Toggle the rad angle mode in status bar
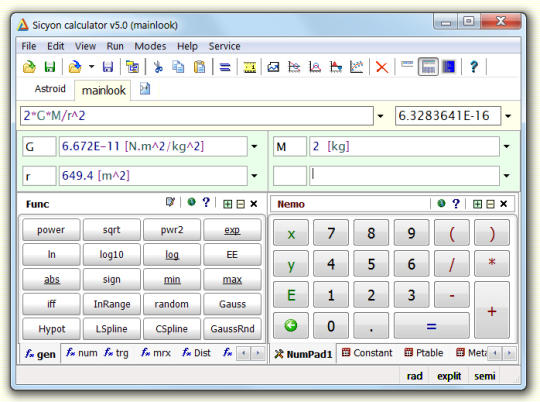Viewport: 540px width, 402px height. 414,376
